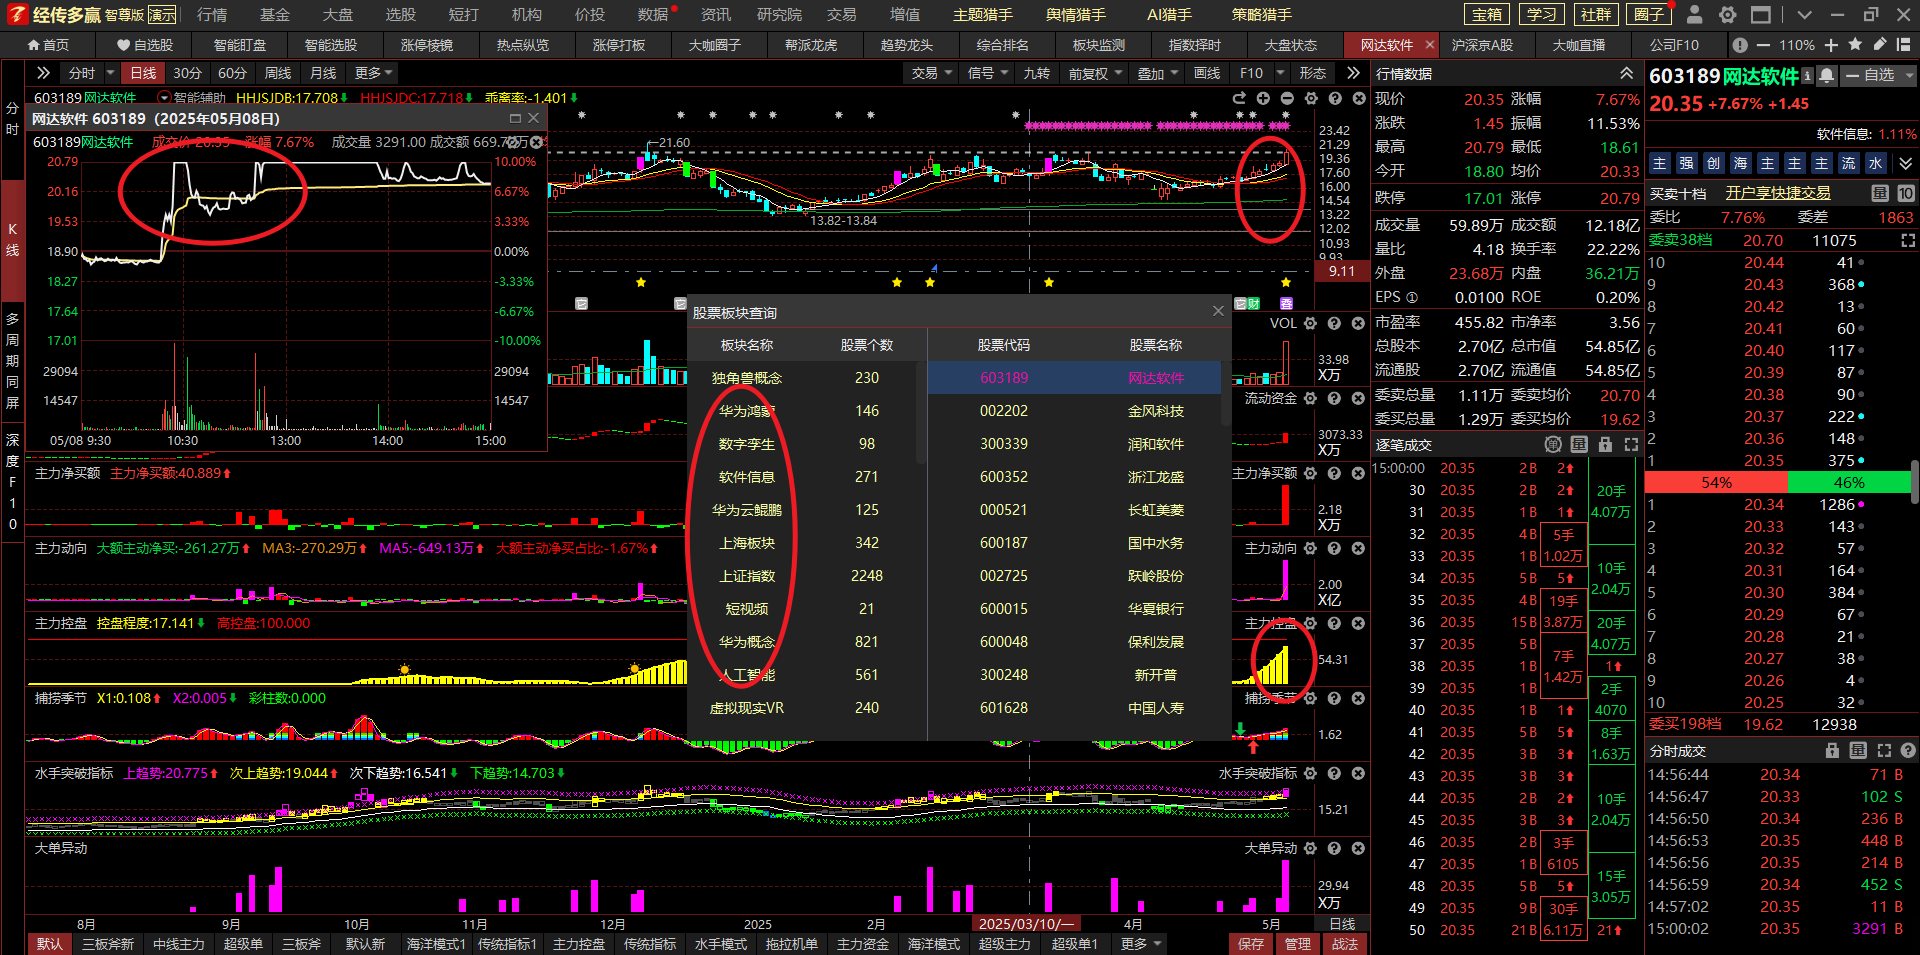Toggle the 水 tag badge

pos(1876,163)
